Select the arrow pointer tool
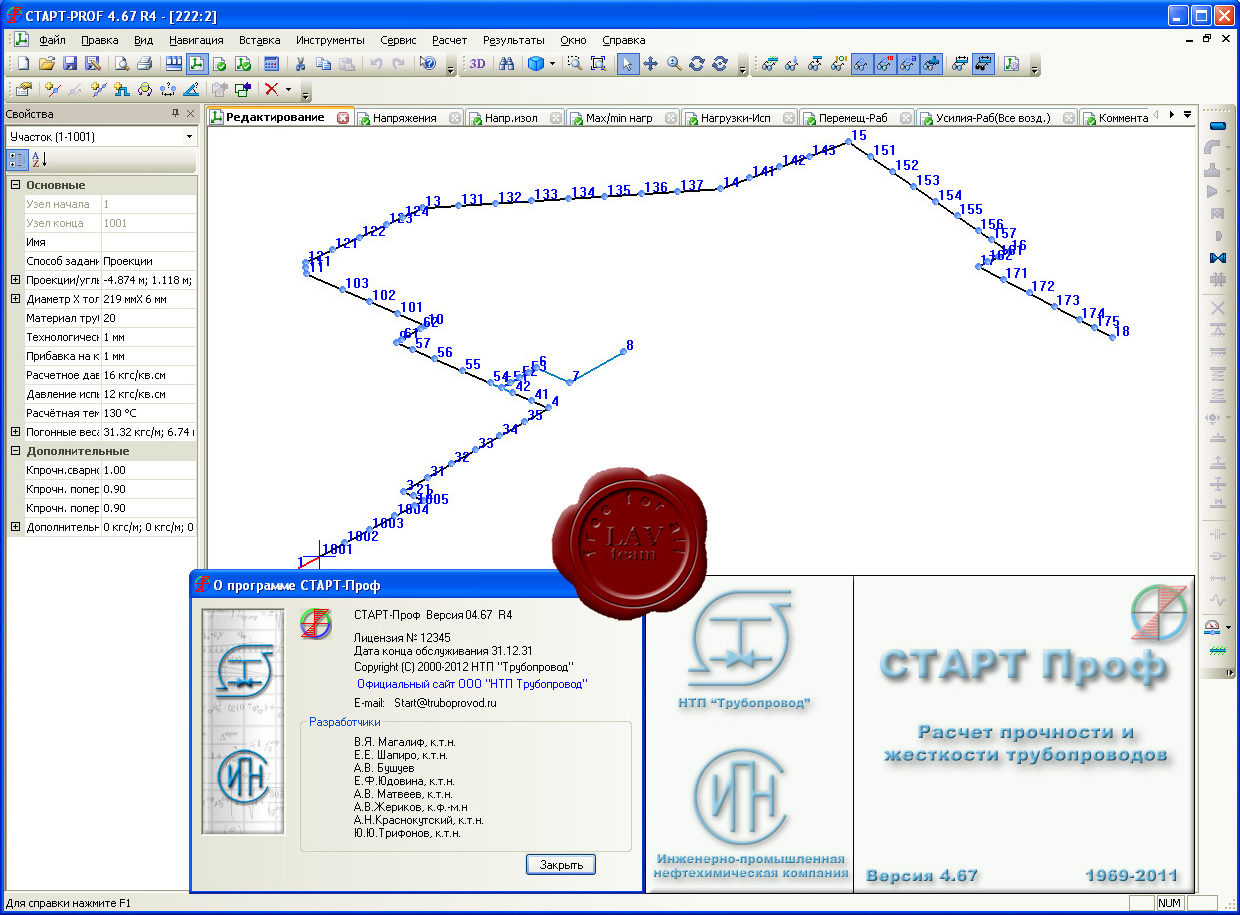 pyautogui.click(x=627, y=64)
